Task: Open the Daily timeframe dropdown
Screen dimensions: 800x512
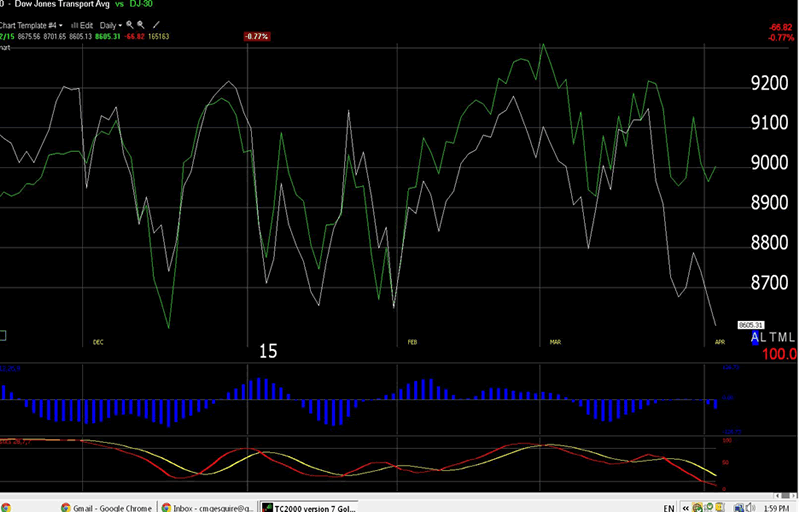Action: [109, 24]
